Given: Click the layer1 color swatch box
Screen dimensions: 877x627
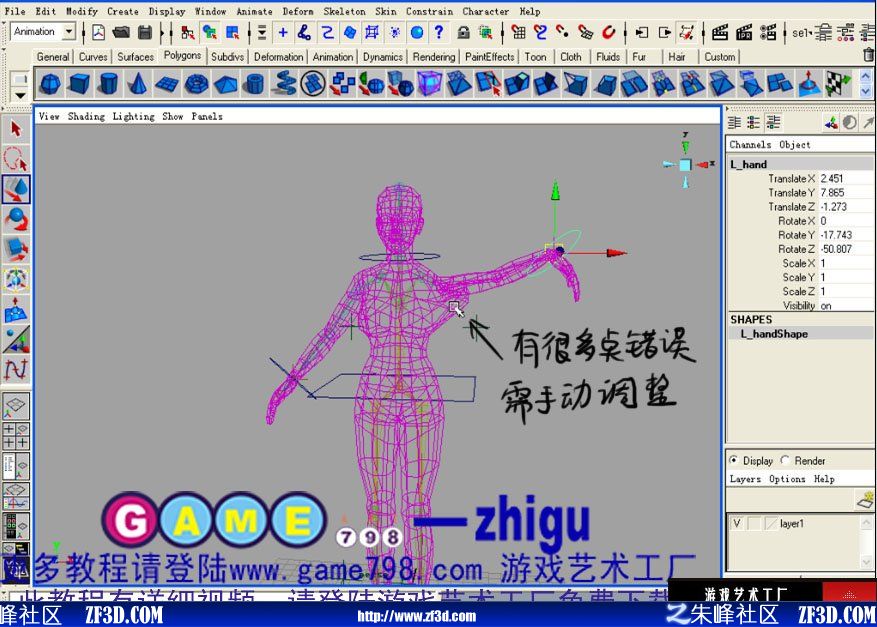Looking at the screenshot, I should click(771, 524).
